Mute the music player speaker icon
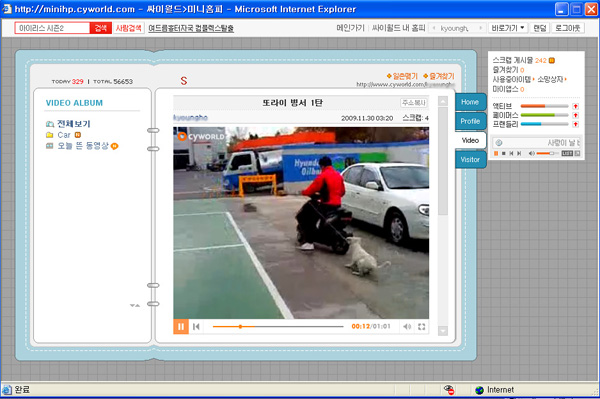This screenshot has height=399, width=600. click(532, 153)
